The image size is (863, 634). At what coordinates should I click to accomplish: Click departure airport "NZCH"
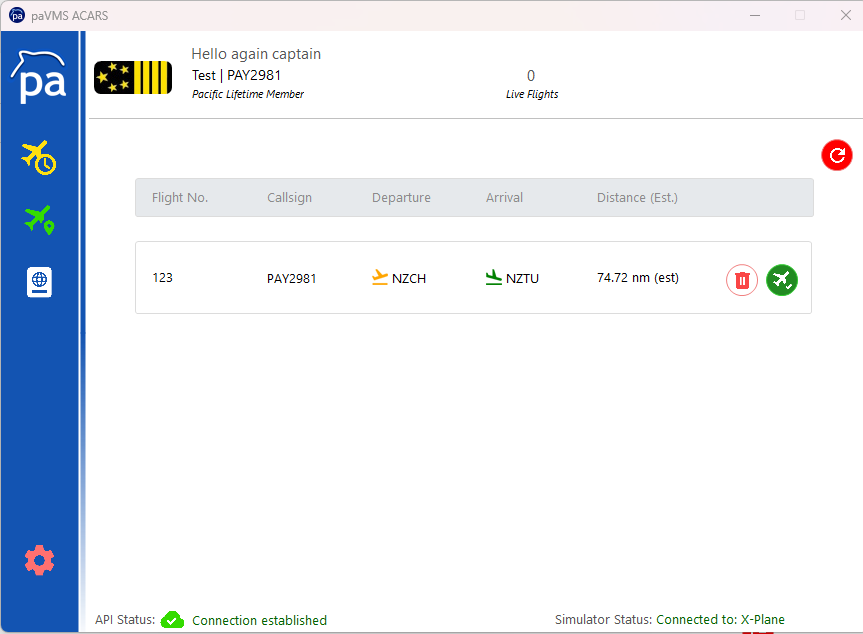(409, 278)
